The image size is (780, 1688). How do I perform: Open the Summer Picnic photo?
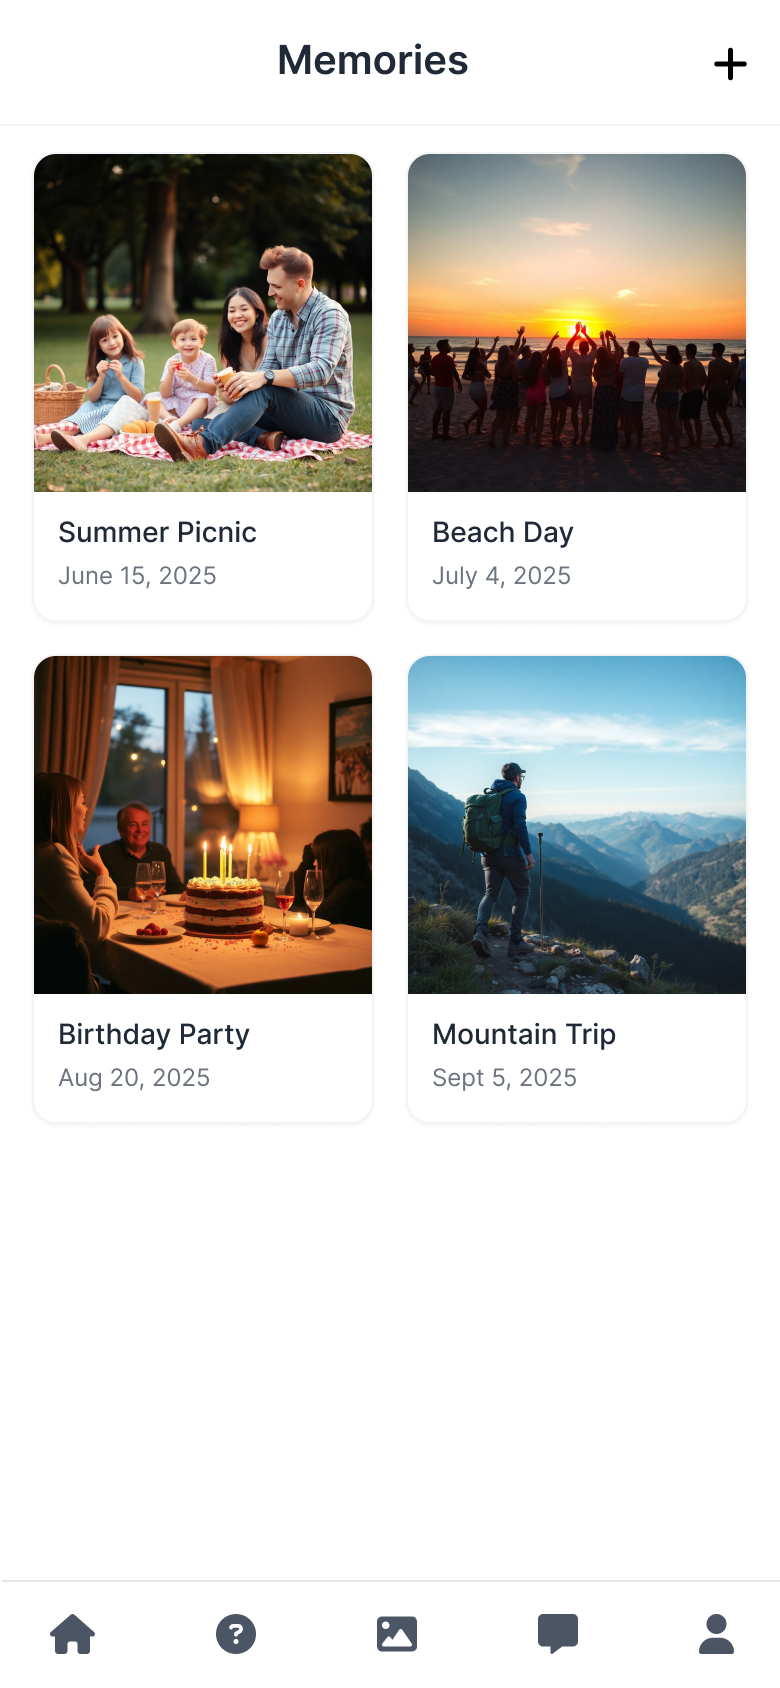click(x=203, y=323)
